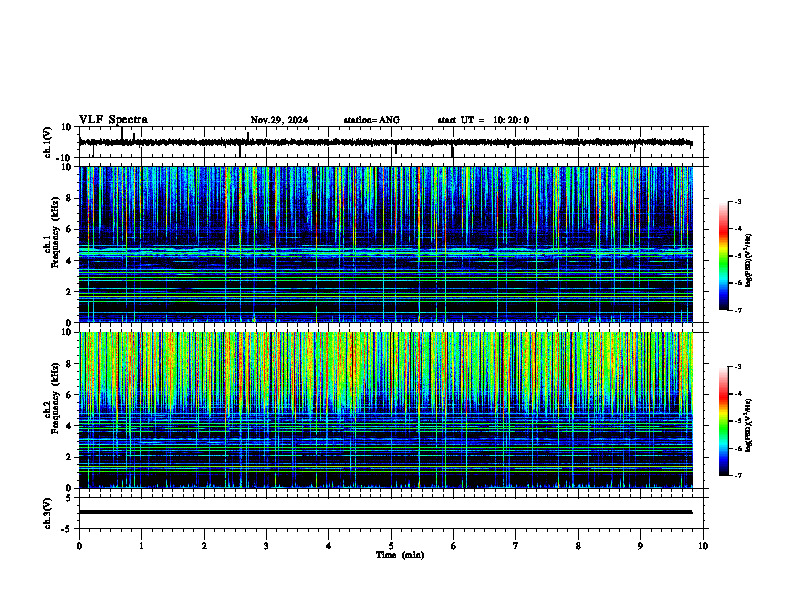Select the "start UT = 10:20:0" text

[x=483, y=120]
